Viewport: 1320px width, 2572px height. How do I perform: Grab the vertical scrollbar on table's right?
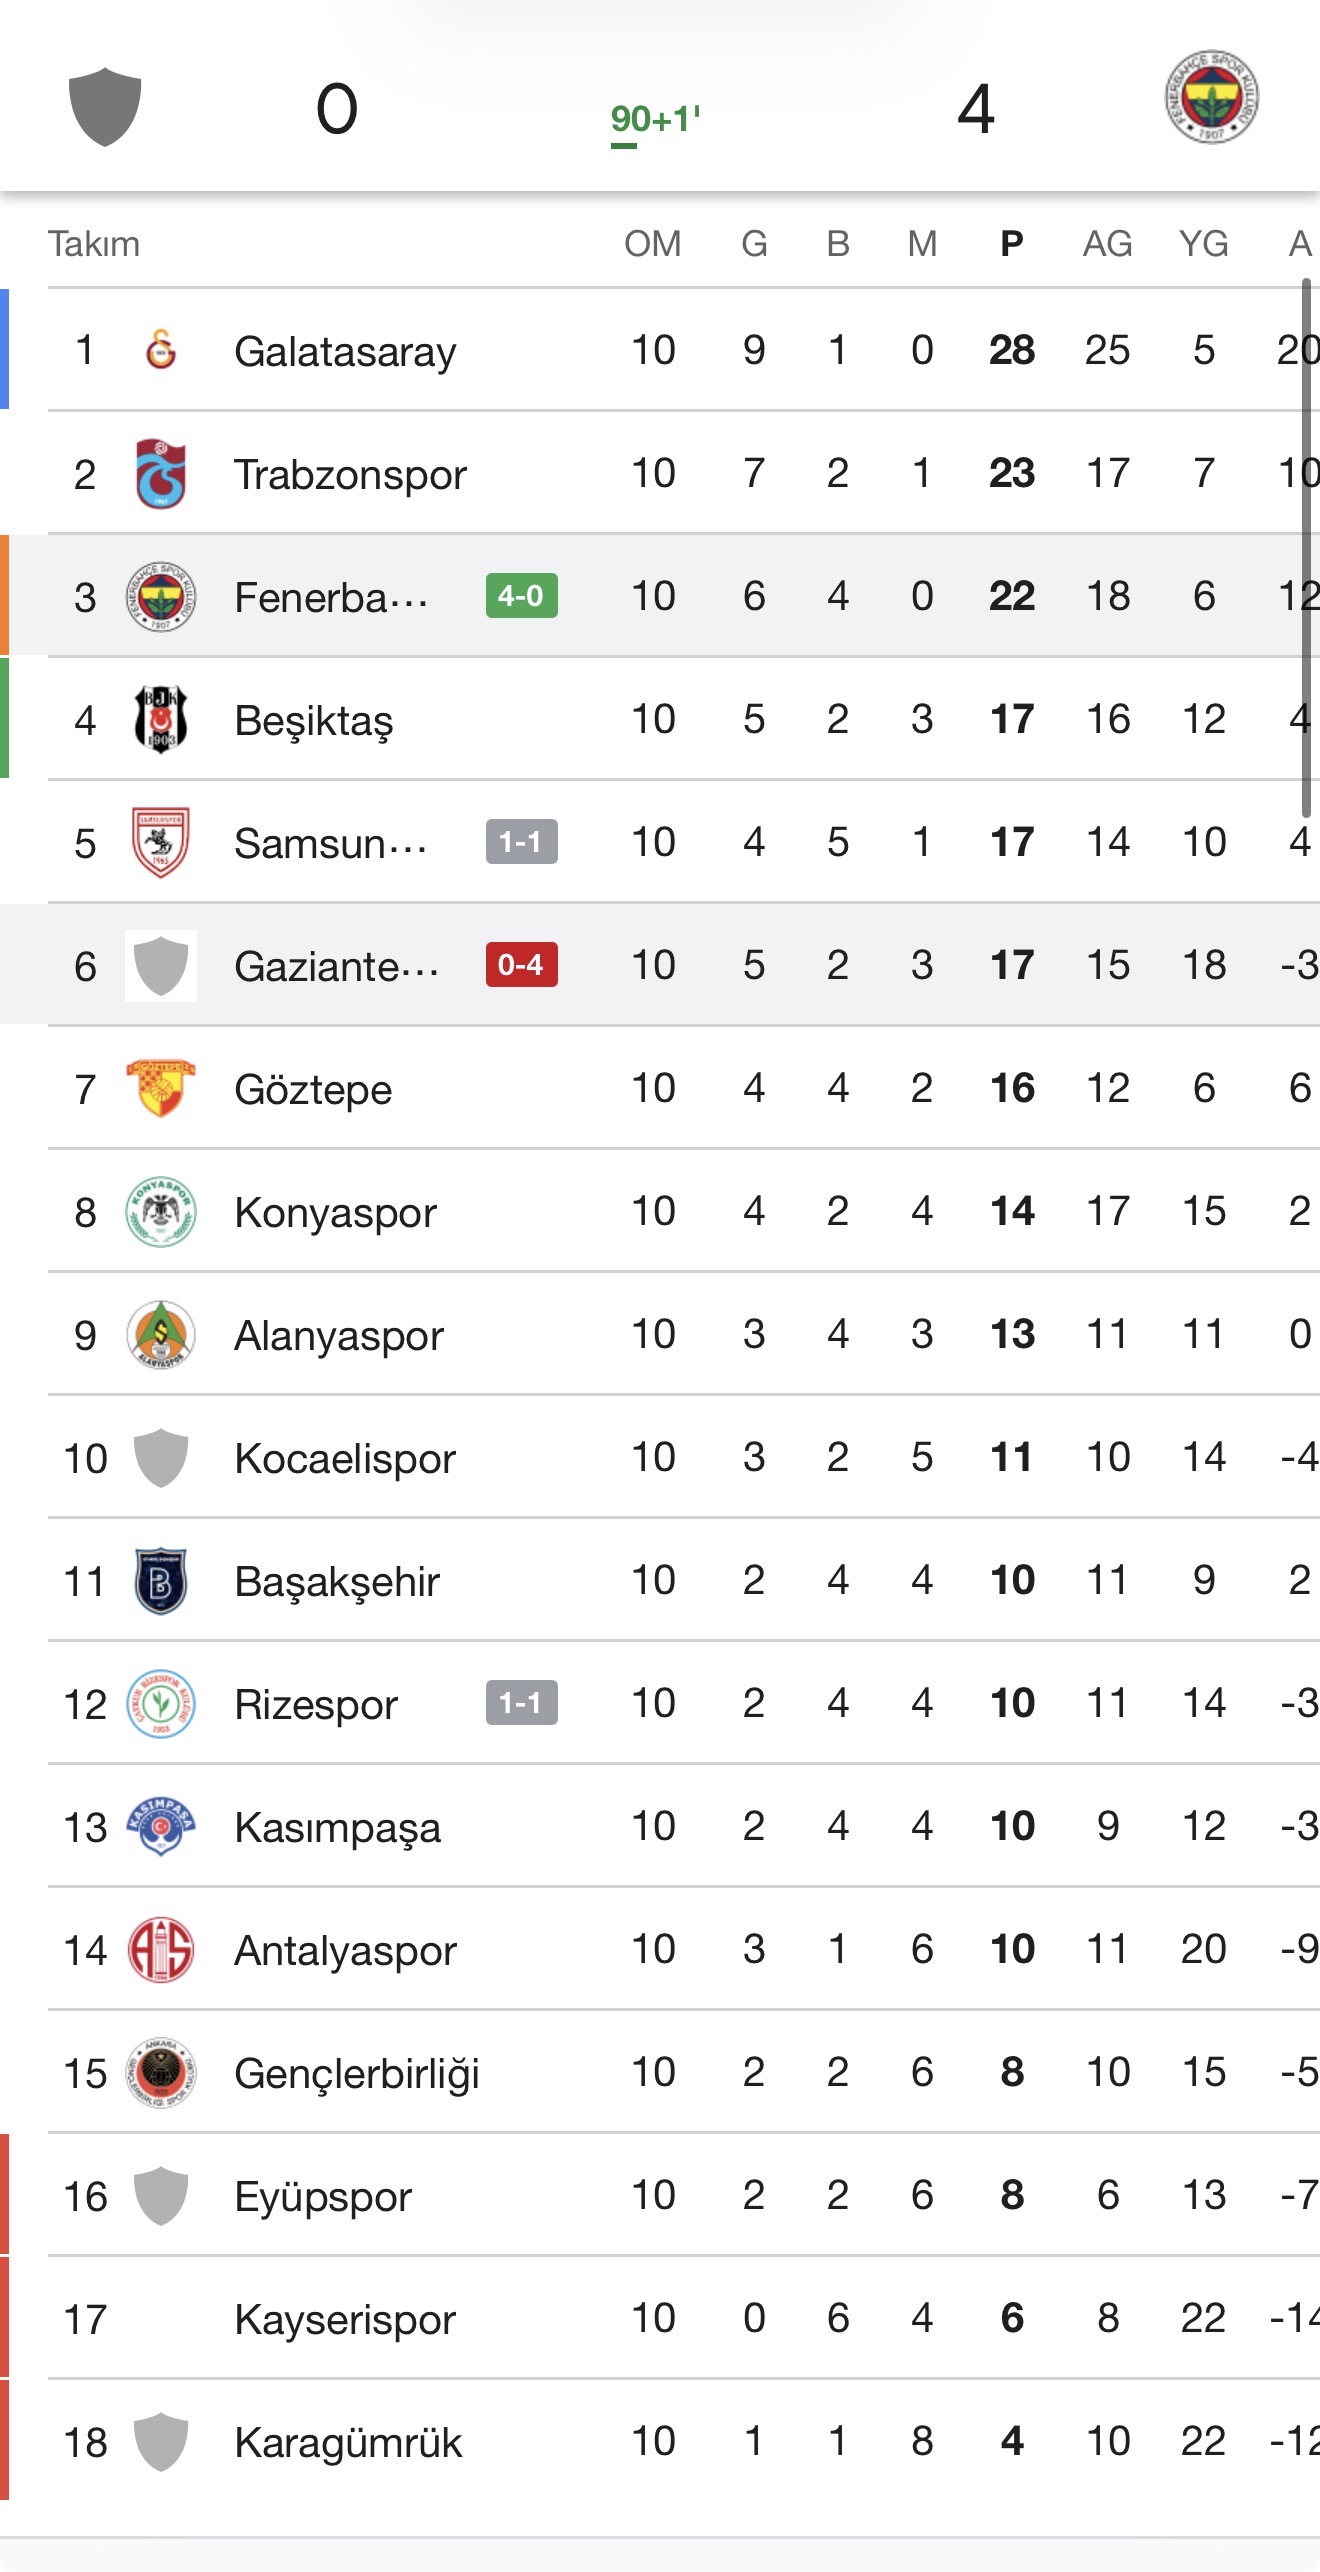point(1306,548)
